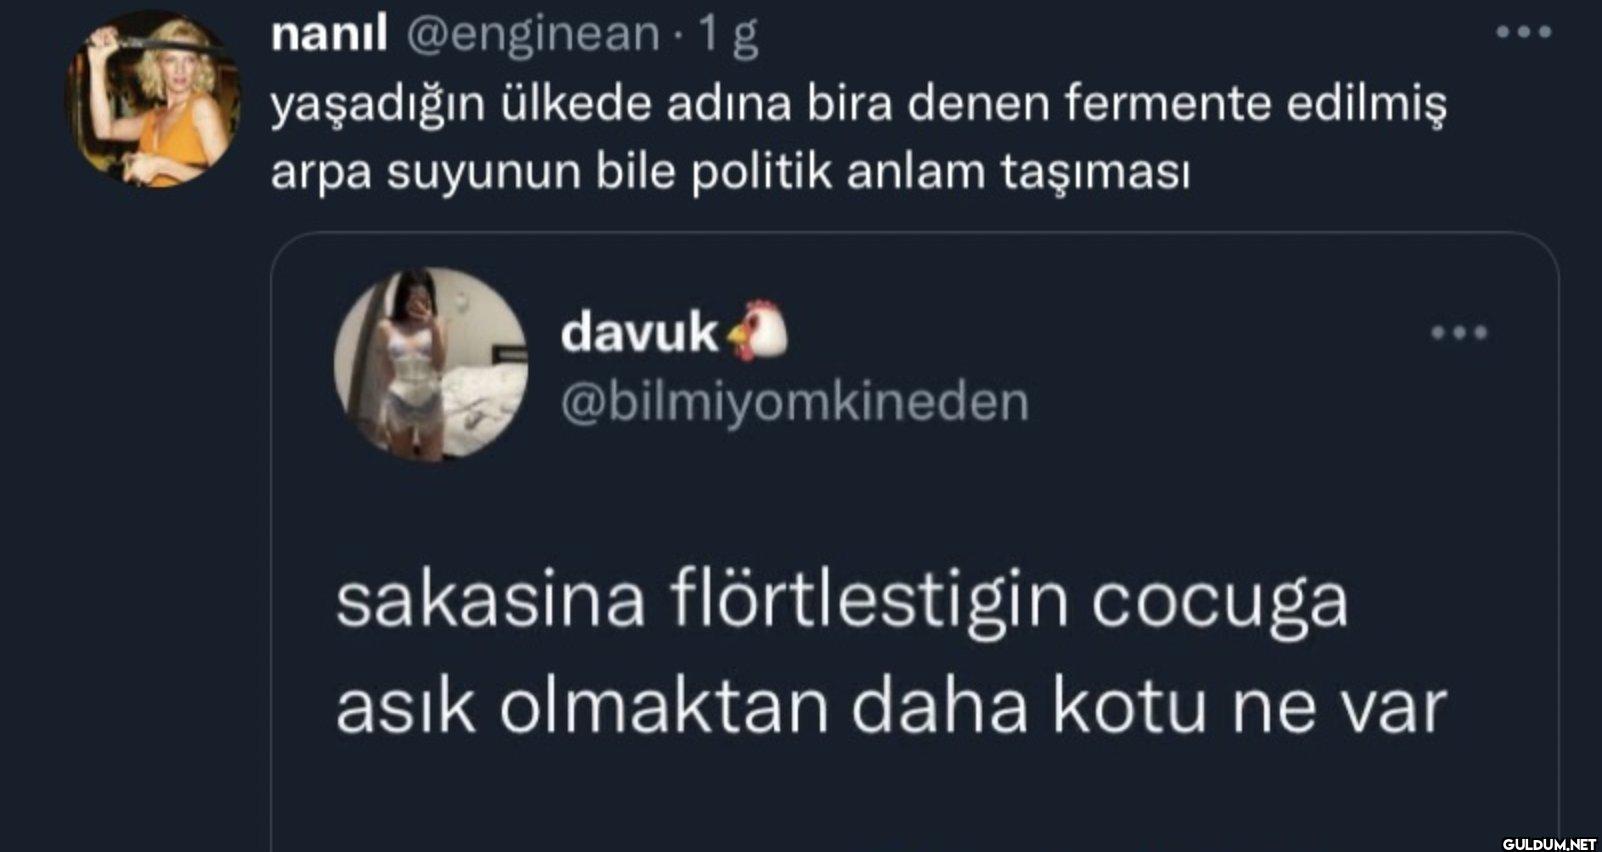The width and height of the screenshot is (1602, 852).
Task: Open the @enginean handle link
Action: [533, 36]
